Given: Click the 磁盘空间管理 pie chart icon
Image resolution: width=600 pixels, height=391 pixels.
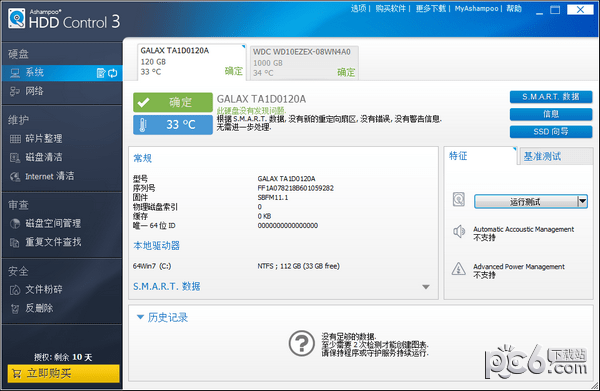Looking at the screenshot, I should tap(15, 223).
